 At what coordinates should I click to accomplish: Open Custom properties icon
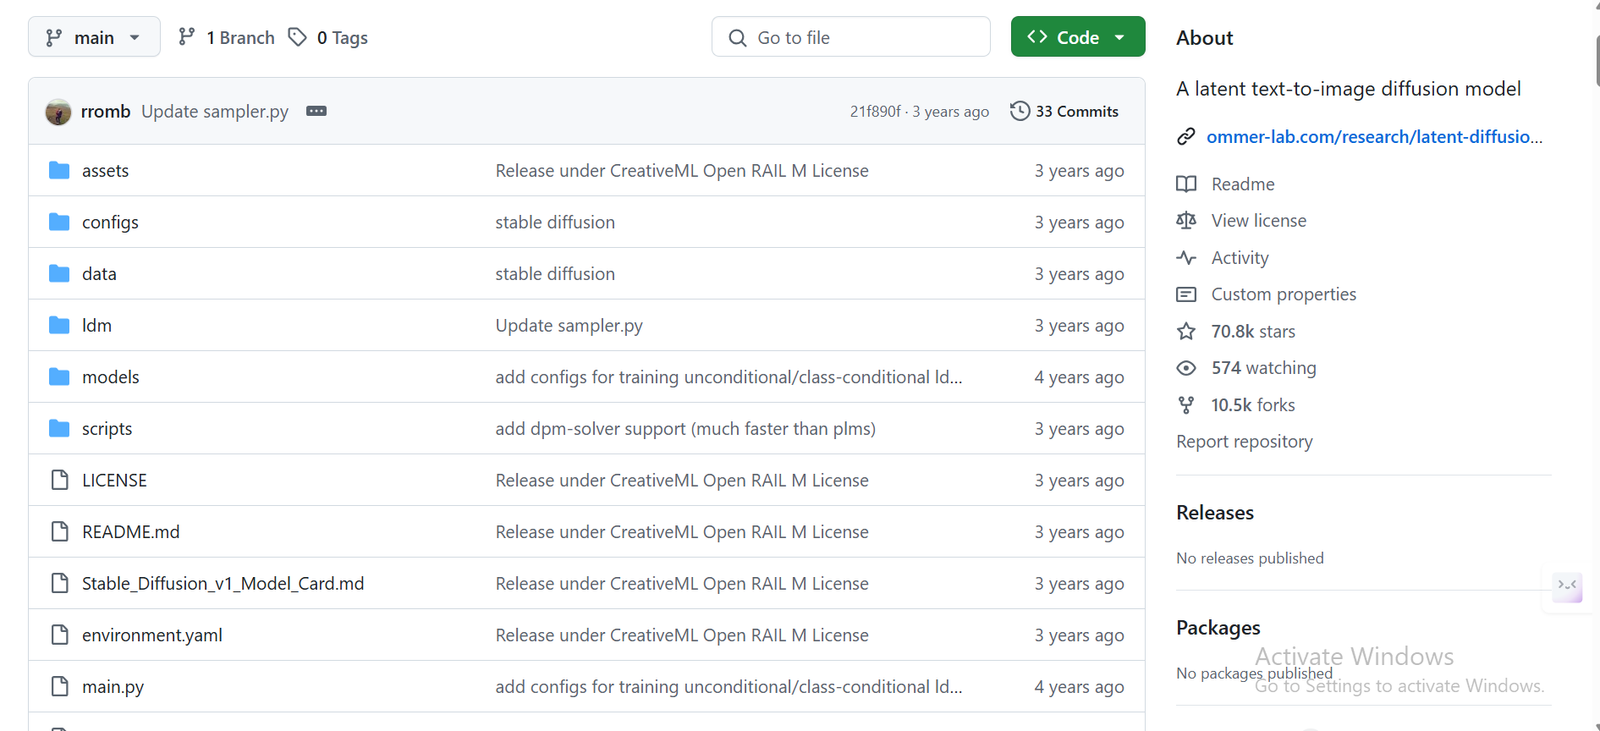point(1186,295)
